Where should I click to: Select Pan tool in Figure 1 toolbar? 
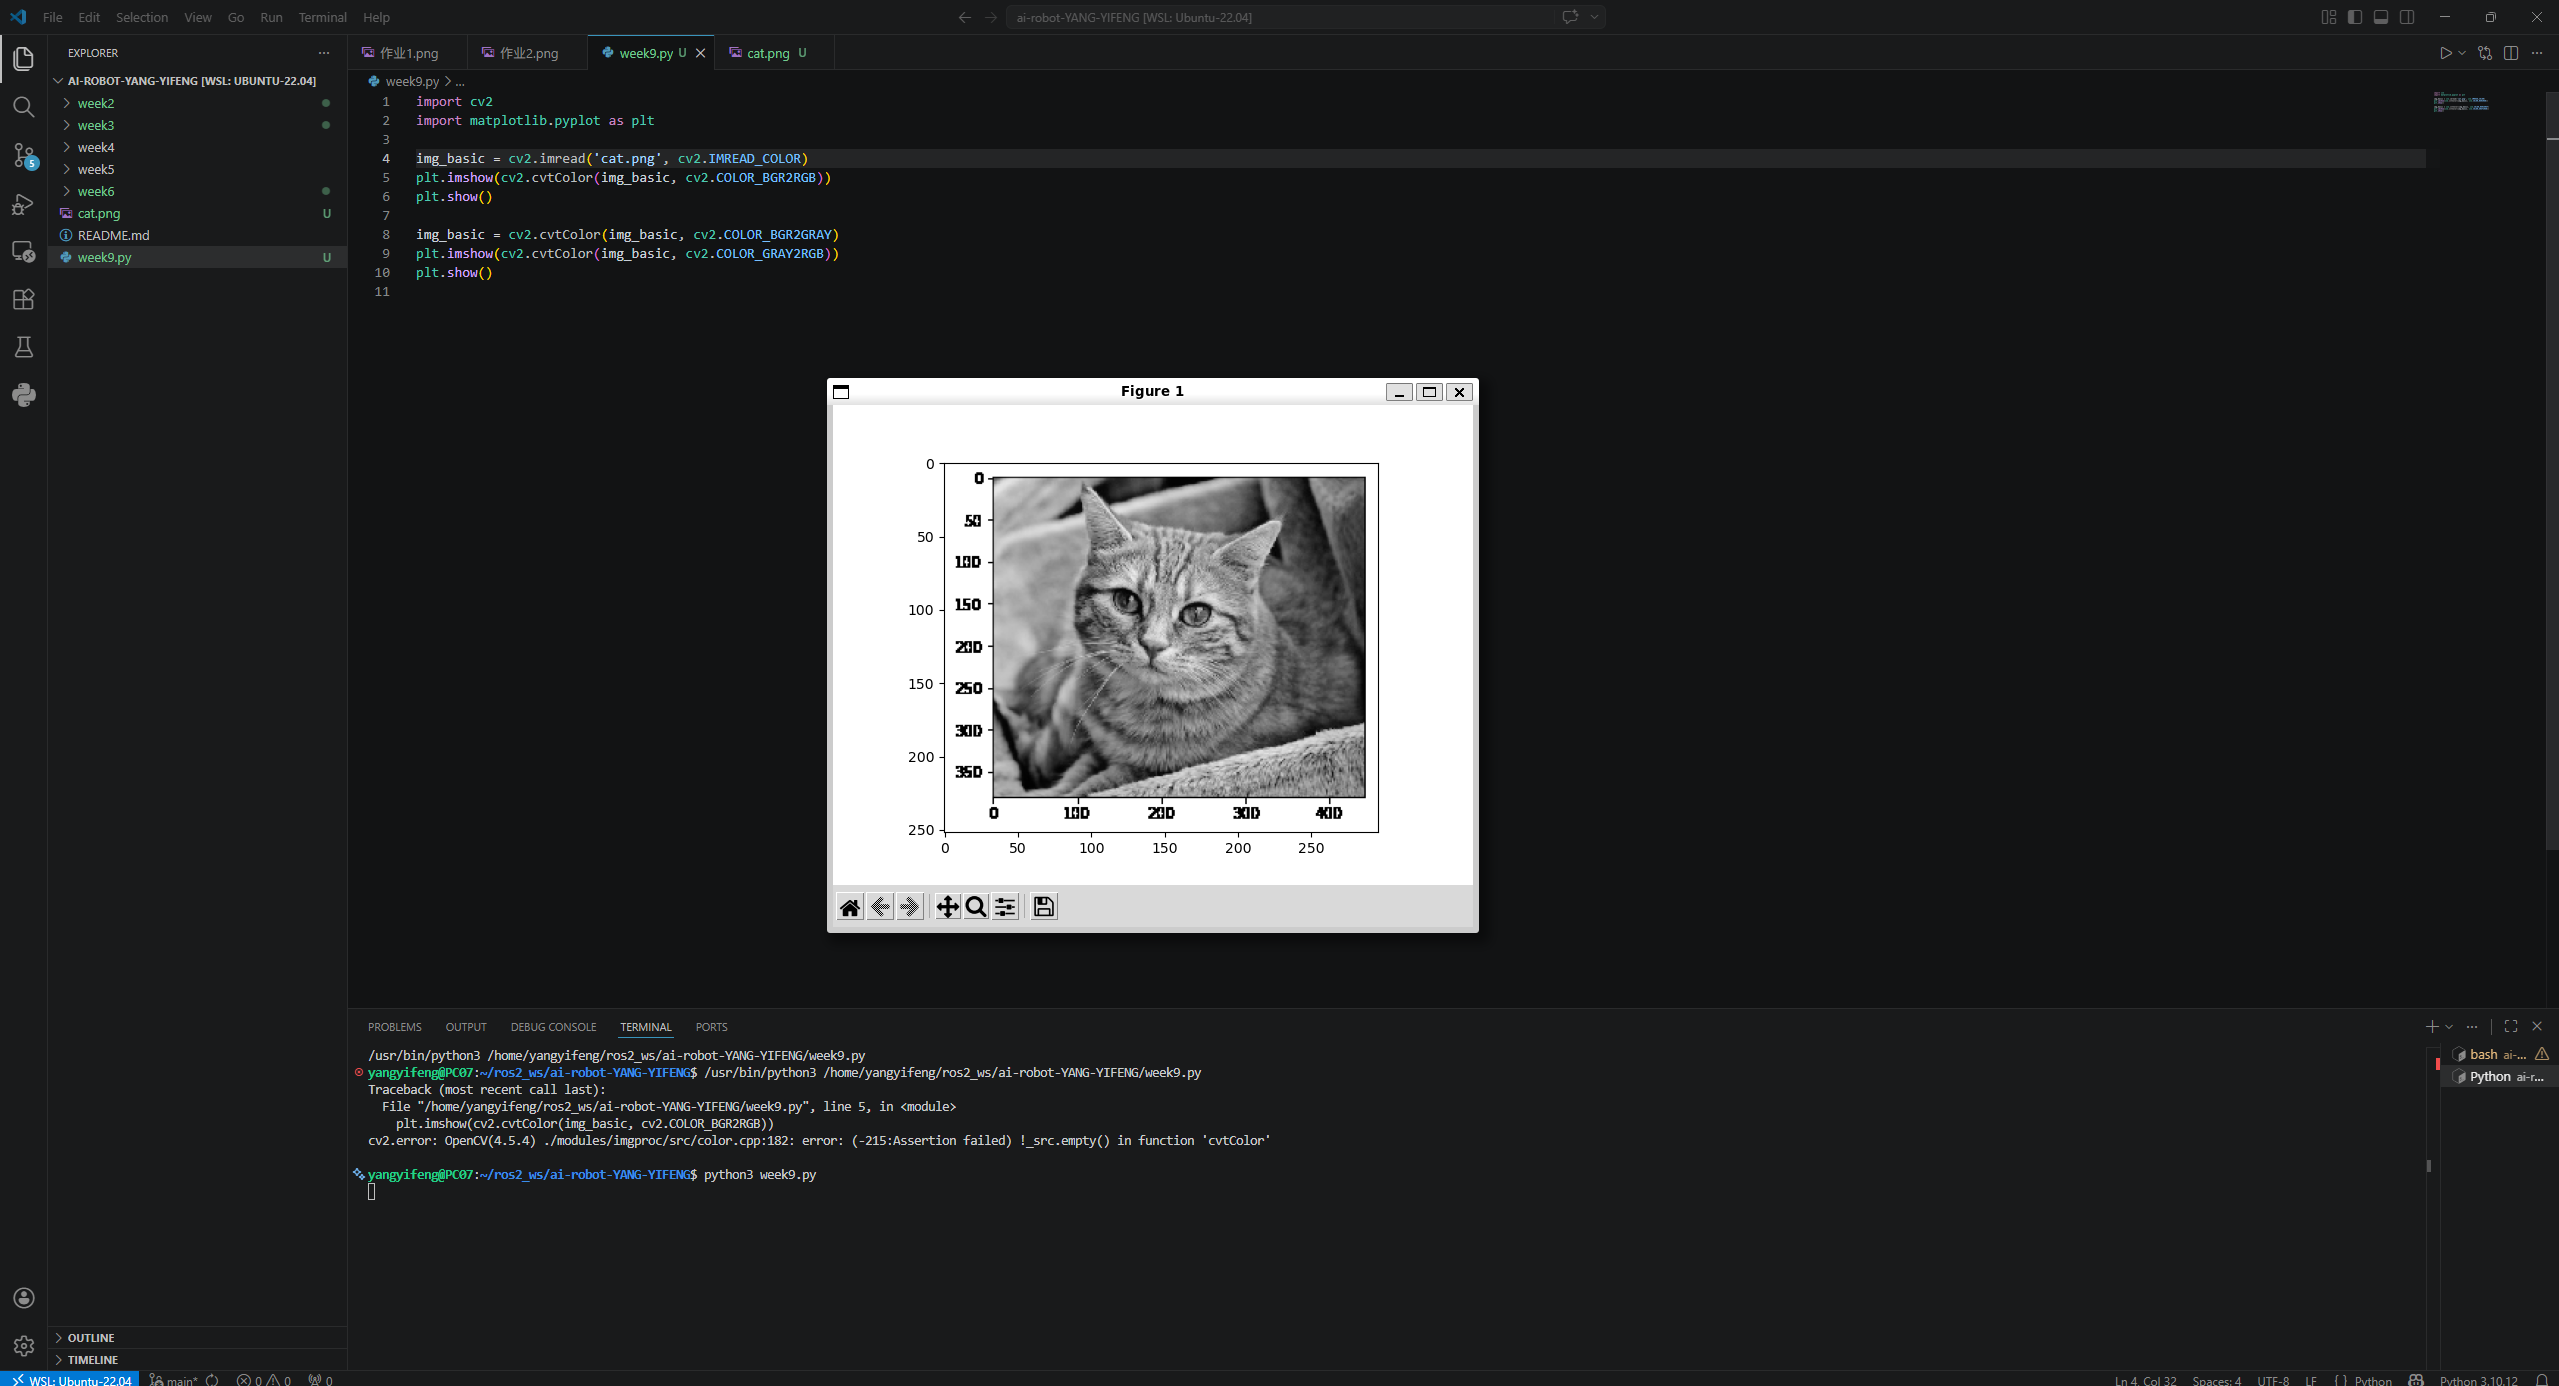coord(947,907)
